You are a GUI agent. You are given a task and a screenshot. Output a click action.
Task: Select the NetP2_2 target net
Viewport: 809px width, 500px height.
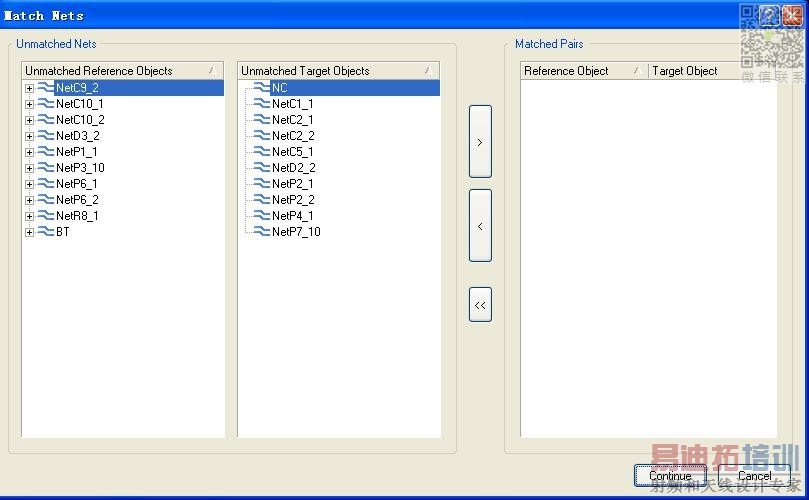[293, 200]
